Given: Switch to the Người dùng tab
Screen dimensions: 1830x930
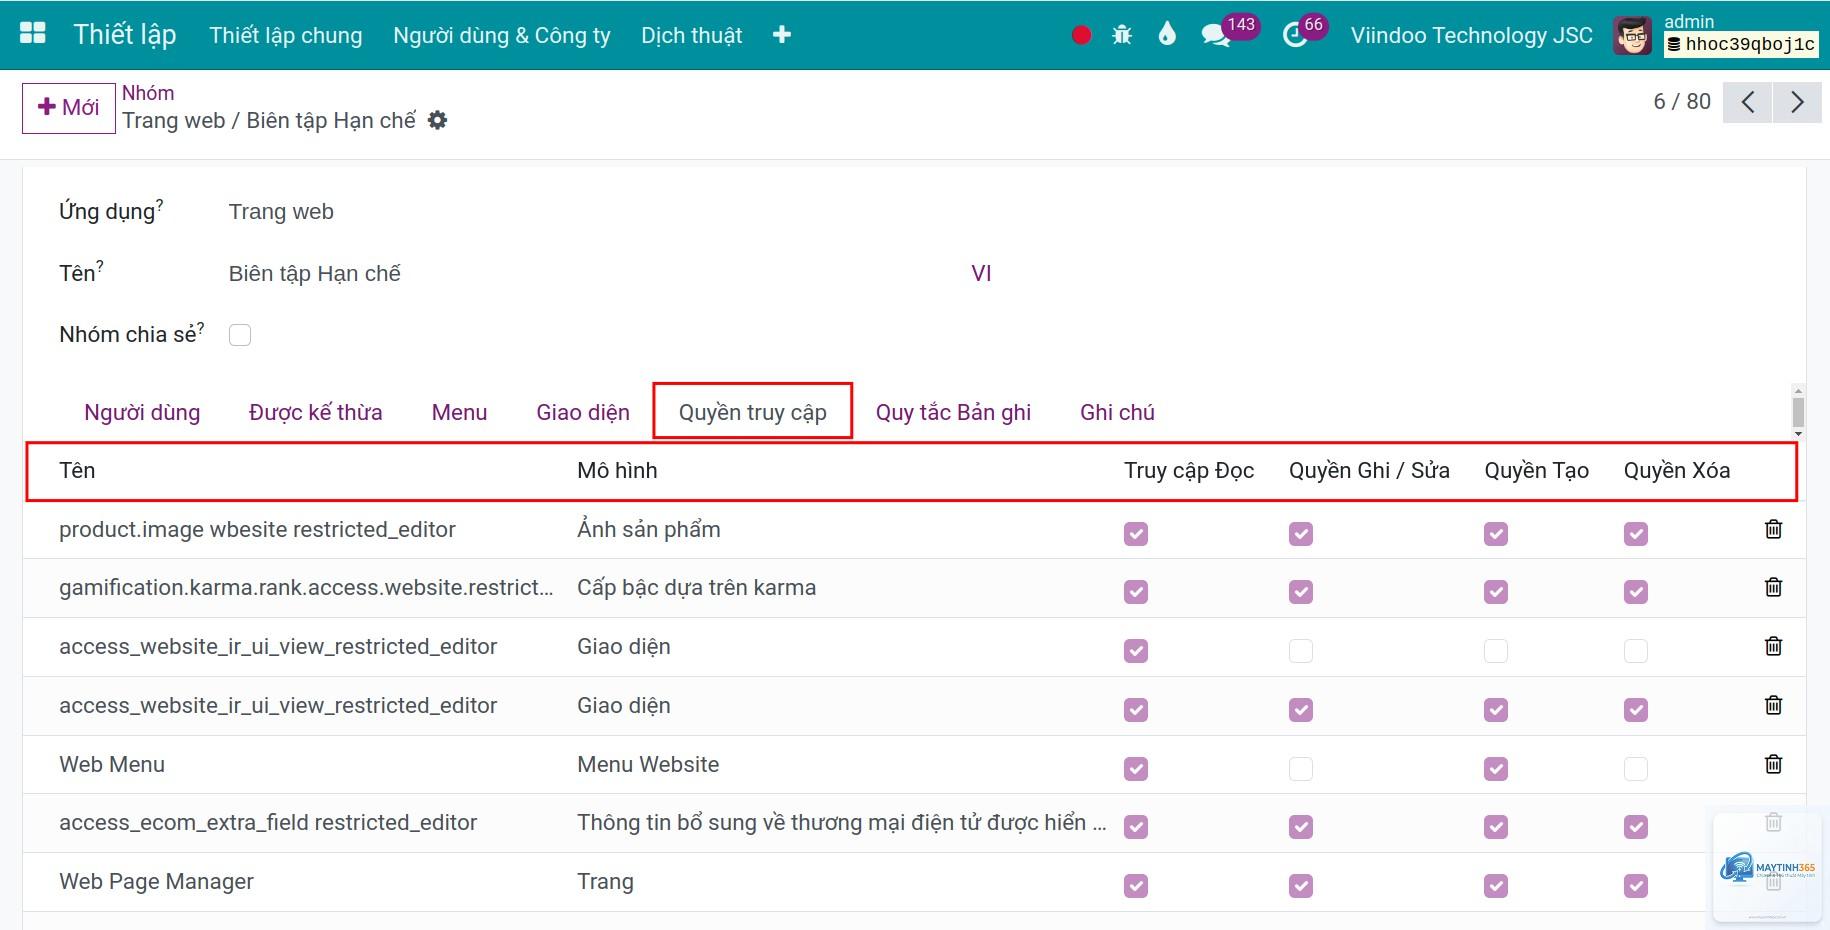Looking at the screenshot, I should 142,412.
